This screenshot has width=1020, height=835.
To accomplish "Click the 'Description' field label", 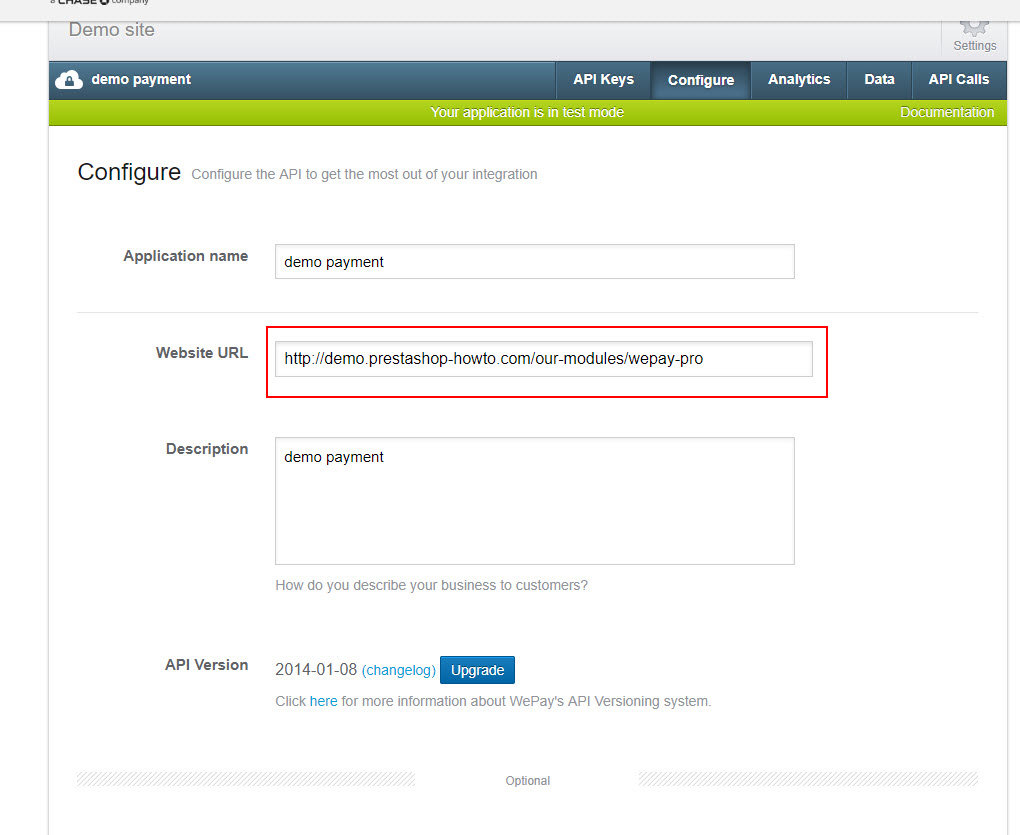I will 207,449.
